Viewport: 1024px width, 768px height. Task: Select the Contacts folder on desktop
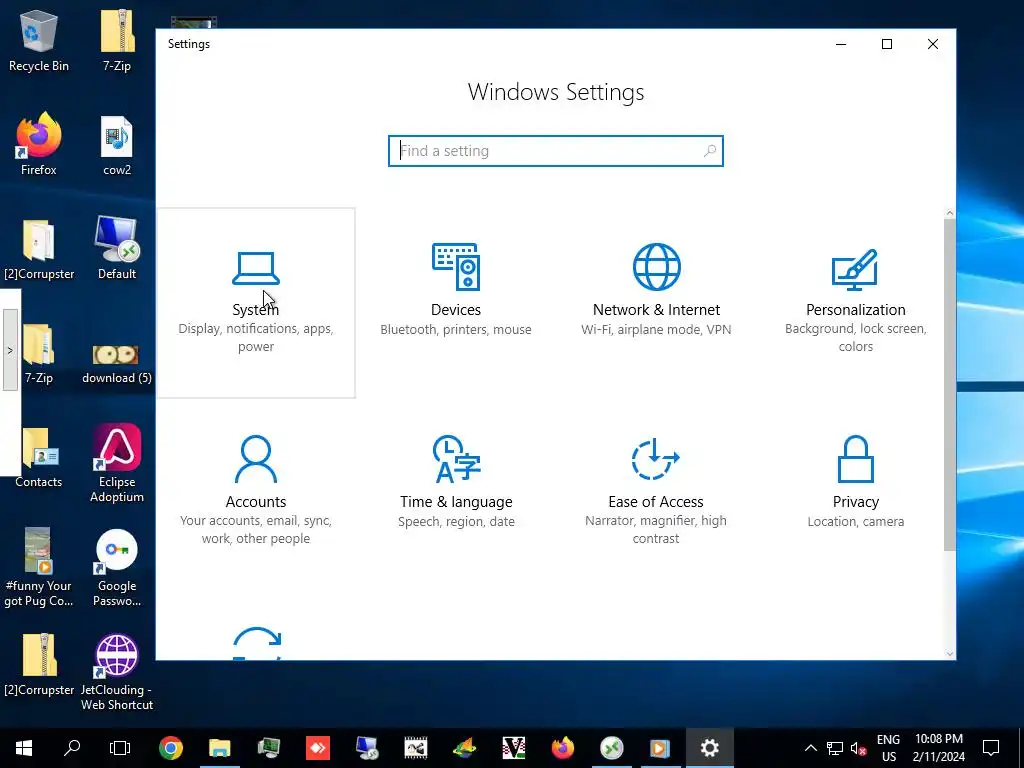click(x=39, y=457)
